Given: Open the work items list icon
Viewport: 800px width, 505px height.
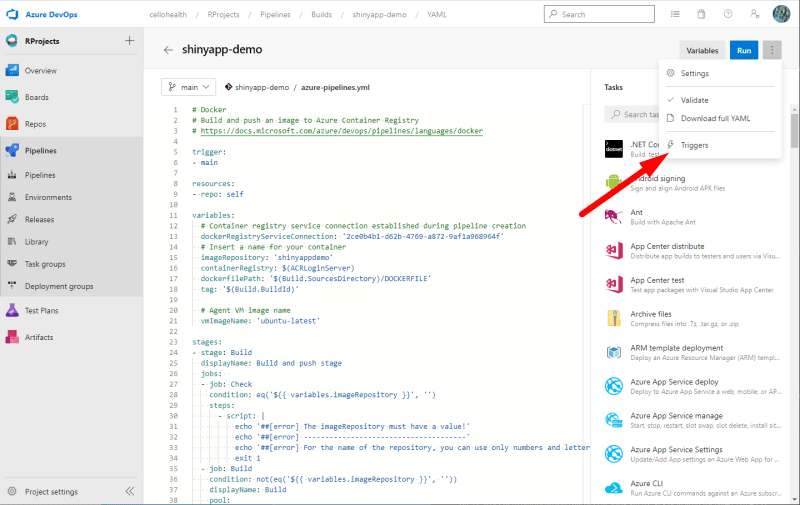Looking at the screenshot, I should click(x=675, y=14).
